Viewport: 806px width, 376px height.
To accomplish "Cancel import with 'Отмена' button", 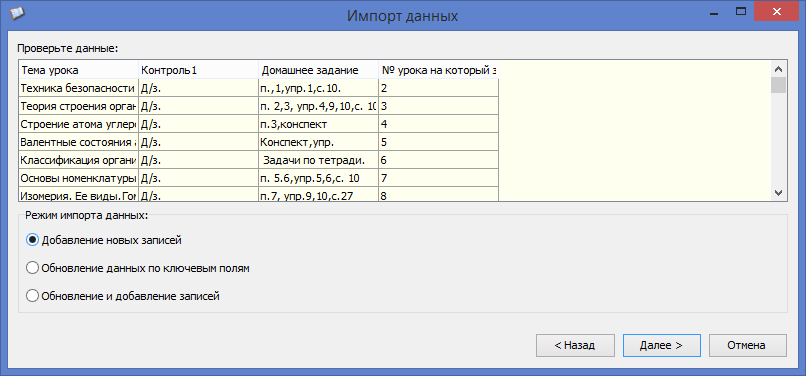I will tap(747, 346).
